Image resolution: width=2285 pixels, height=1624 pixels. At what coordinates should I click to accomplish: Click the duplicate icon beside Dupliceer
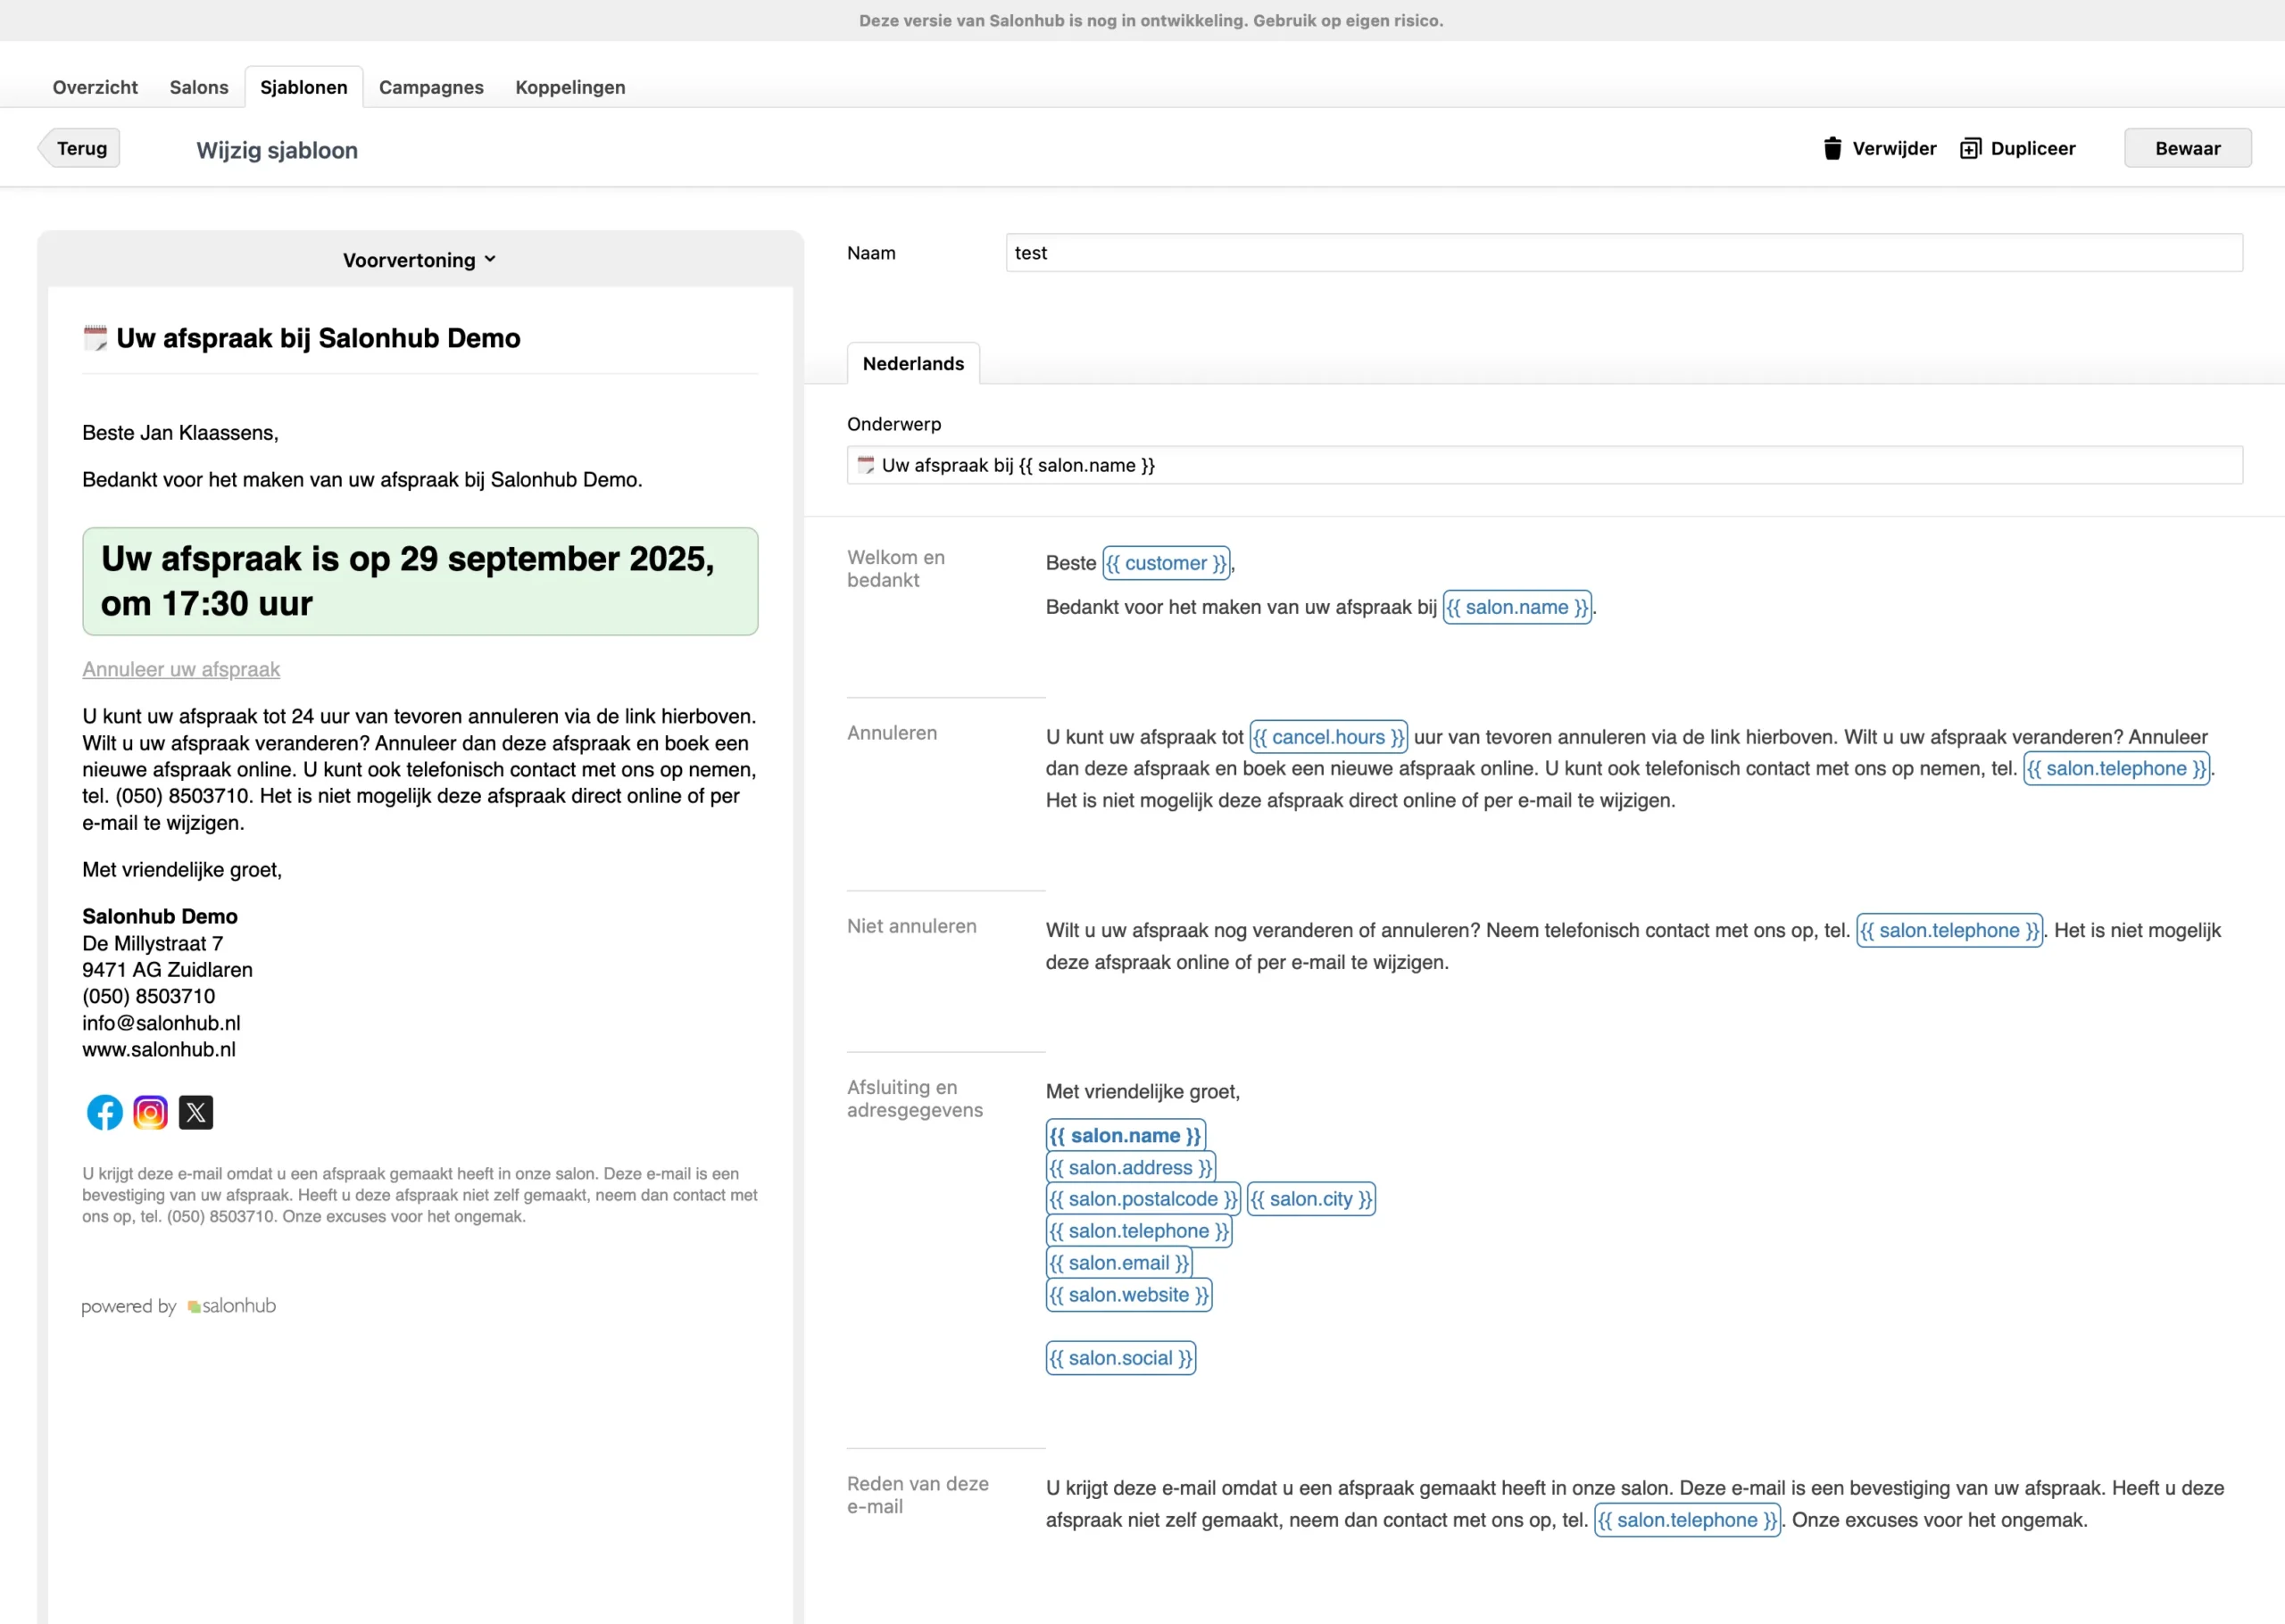point(1969,148)
